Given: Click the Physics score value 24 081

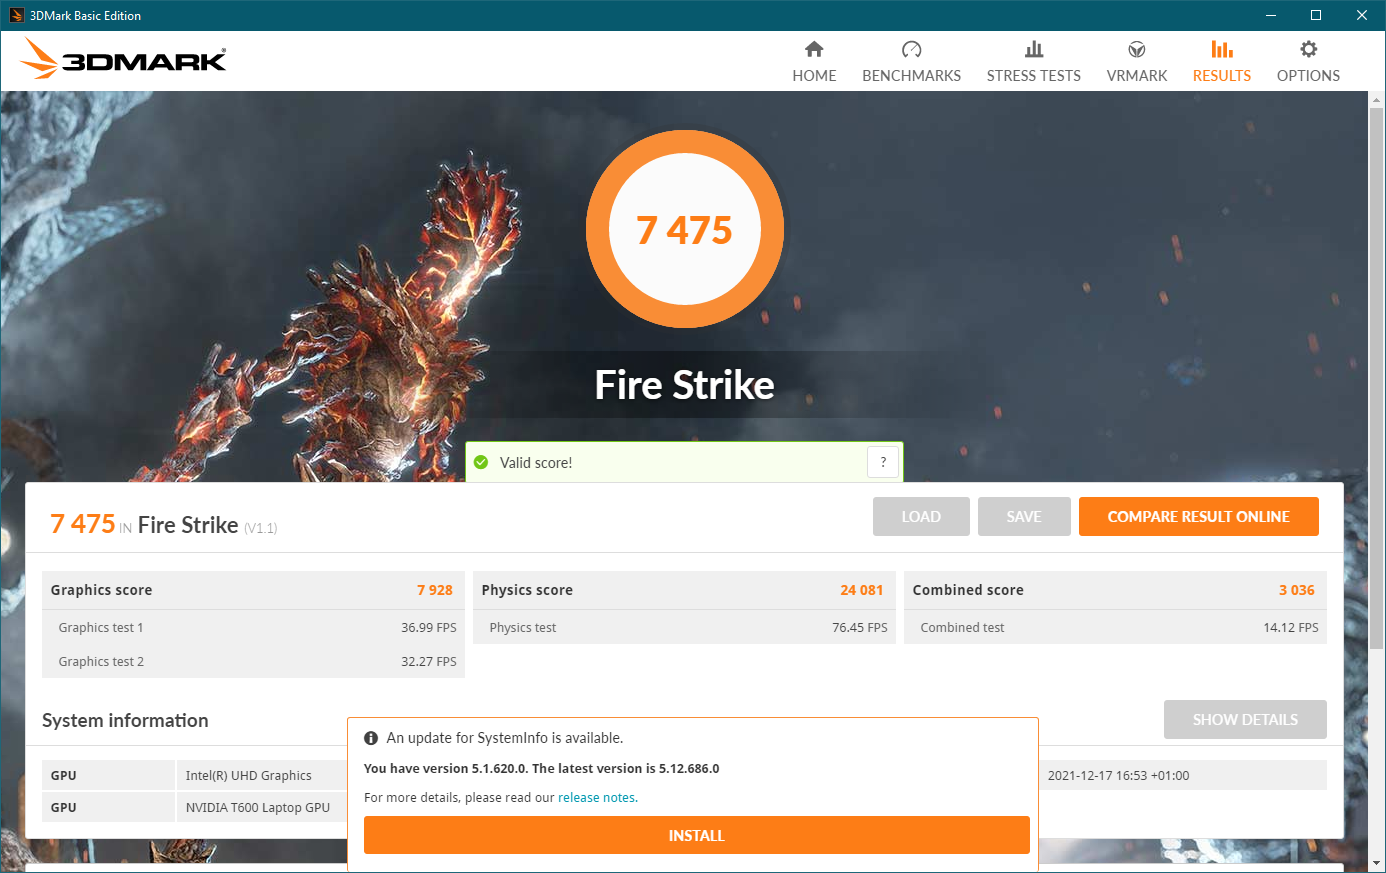Looking at the screenshot, I should (x=862, y=590).
